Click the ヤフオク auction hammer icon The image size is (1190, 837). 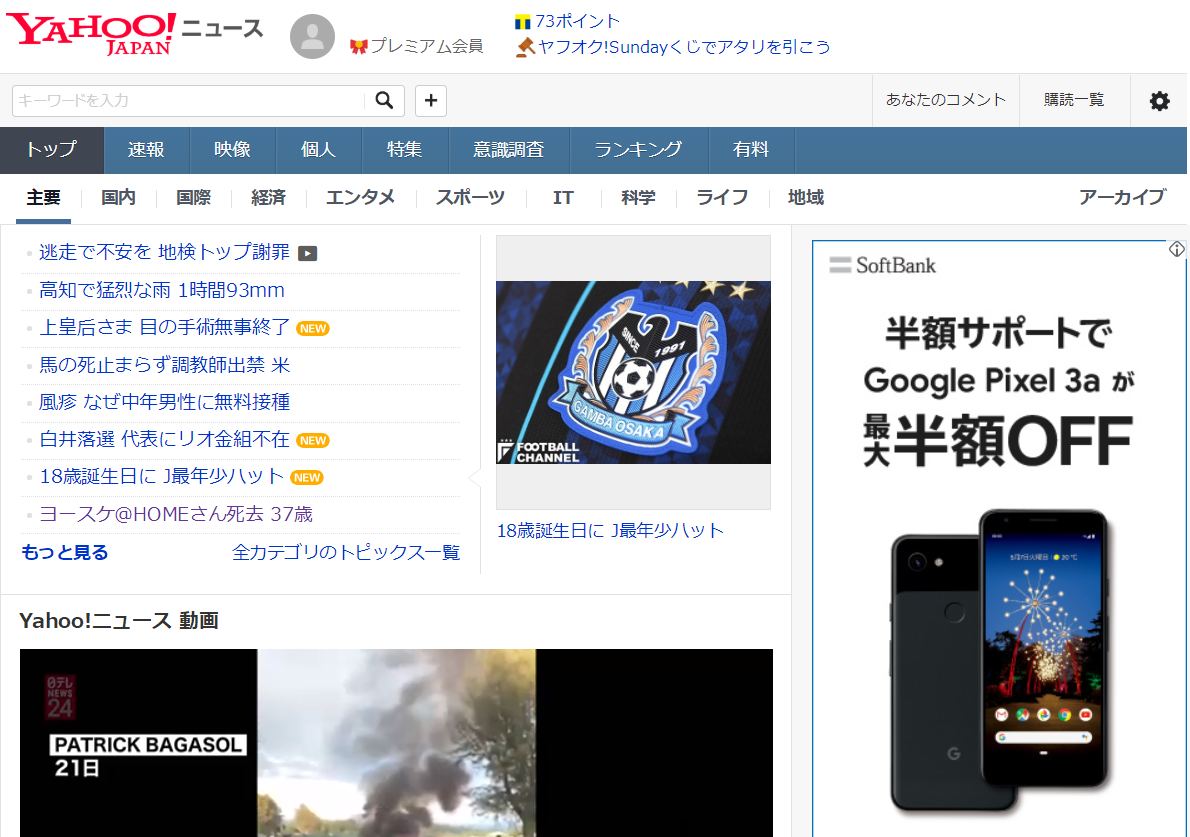pyautogui.click(x=525, y=47)
